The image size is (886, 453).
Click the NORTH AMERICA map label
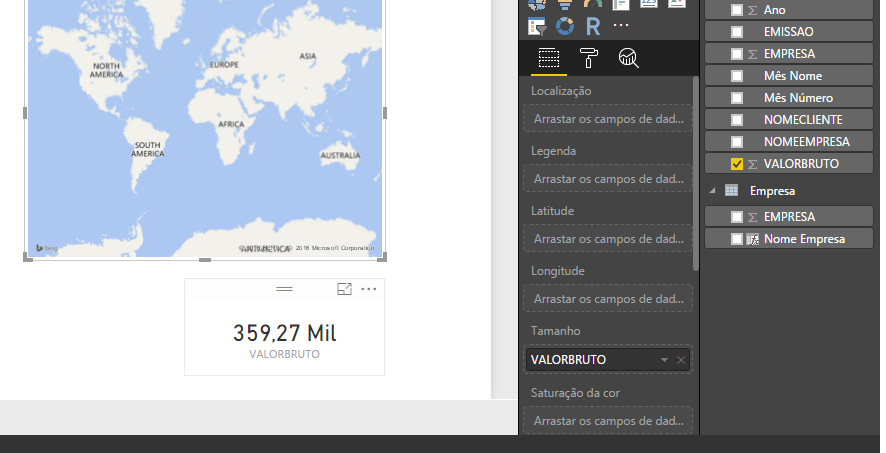click(x=106, y=70)
